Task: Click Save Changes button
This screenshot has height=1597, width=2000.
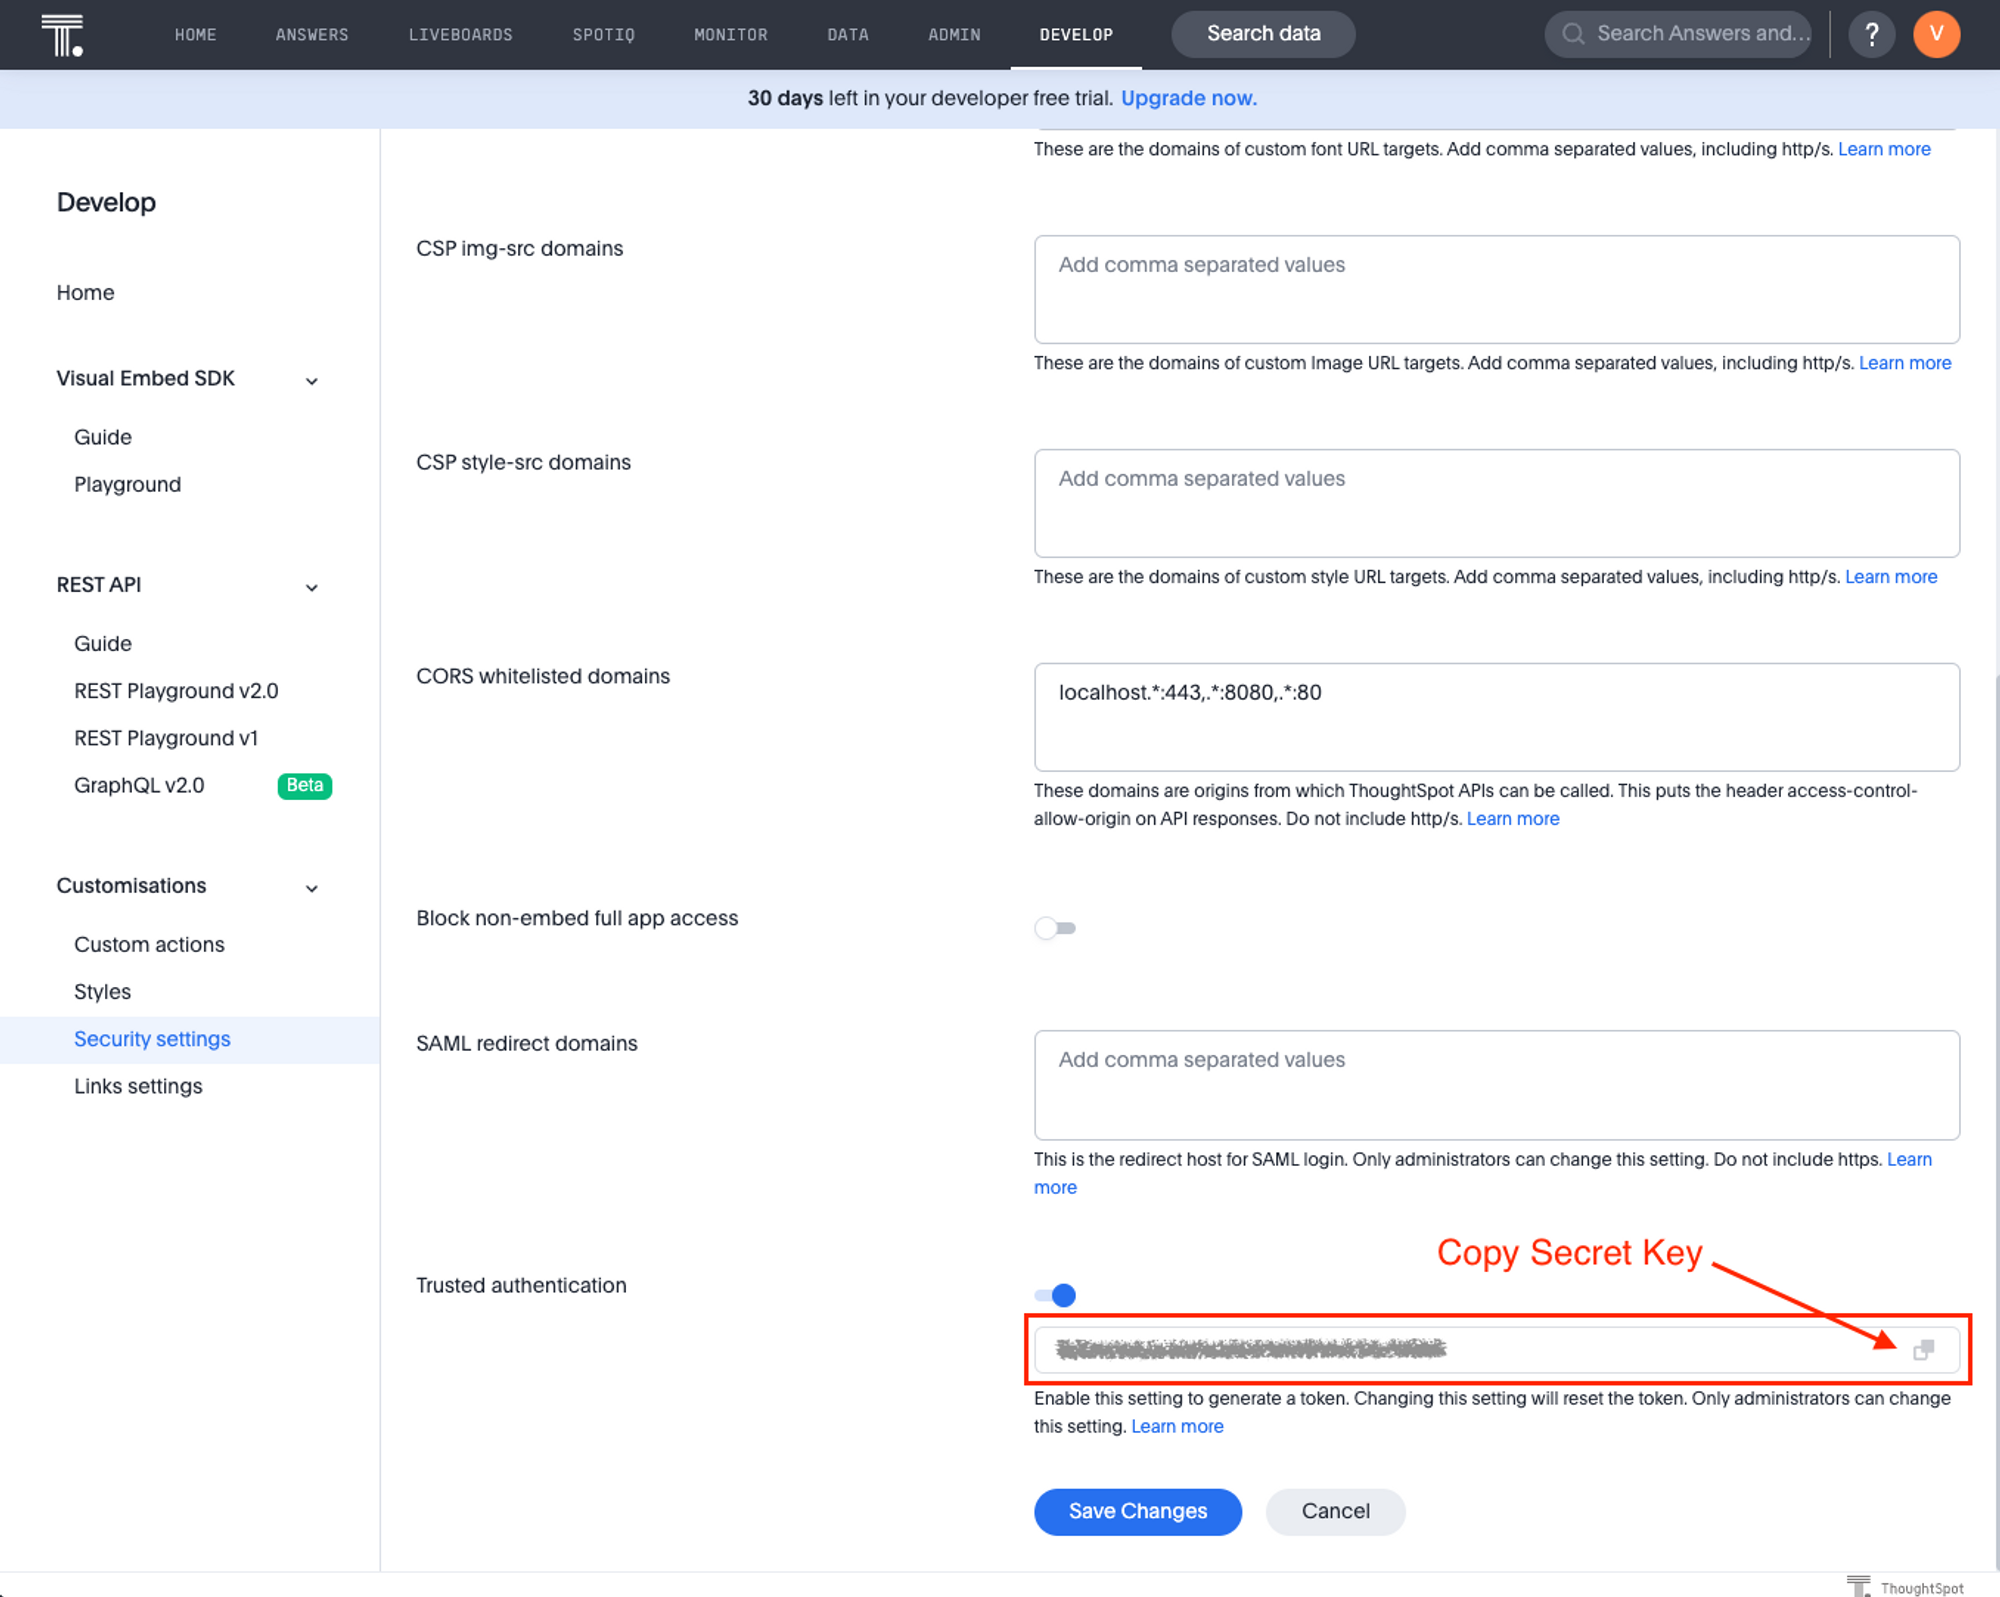Action: tap(1137, 1511)
